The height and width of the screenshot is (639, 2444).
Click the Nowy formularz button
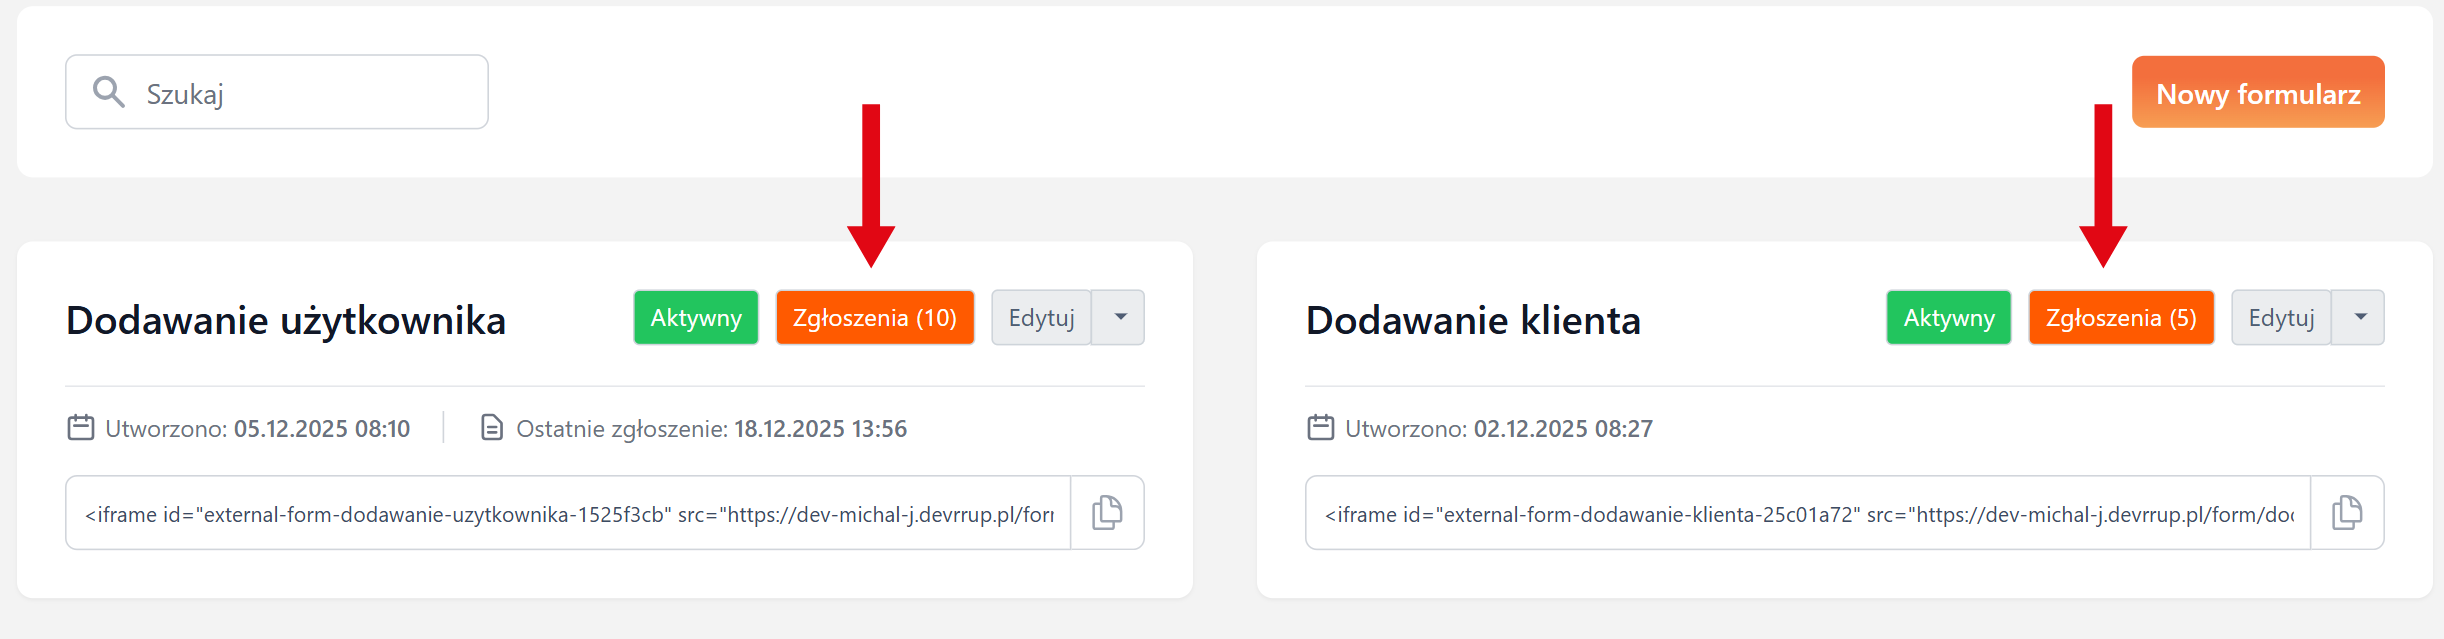pos(2257,93)
